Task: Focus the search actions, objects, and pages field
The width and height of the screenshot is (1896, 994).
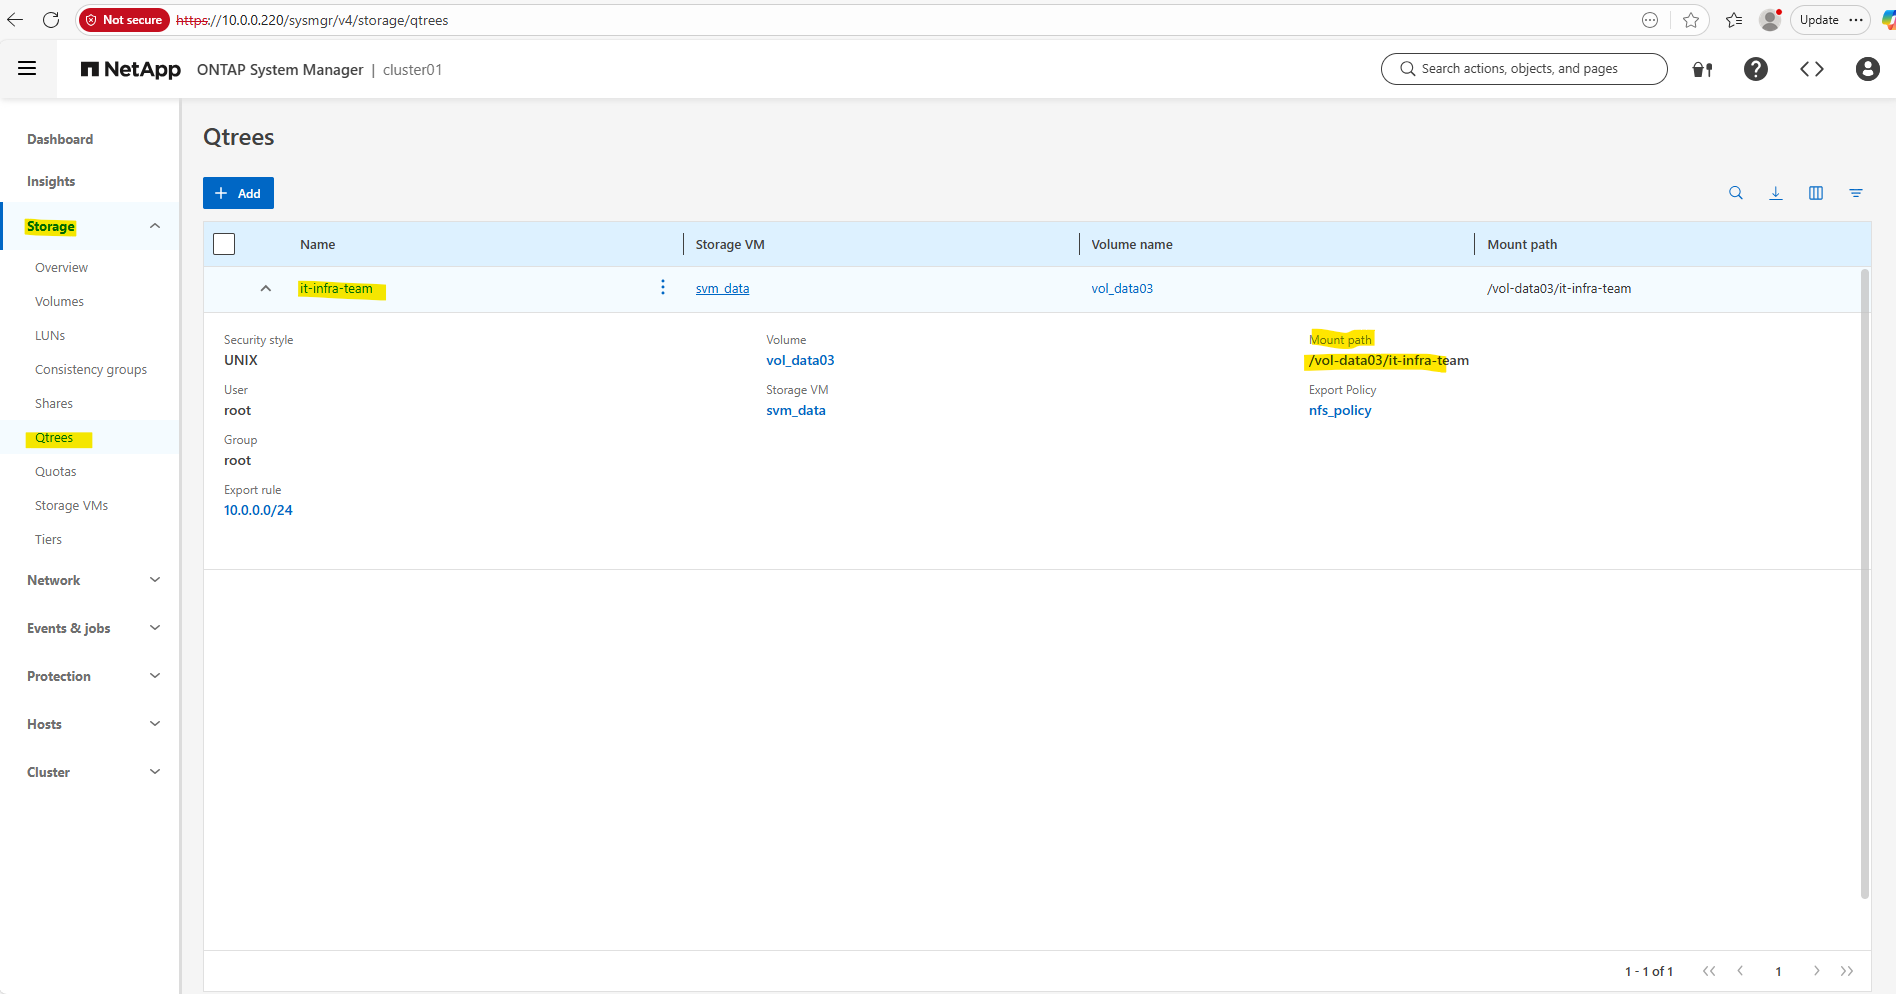Action: tap(1524, 69)
